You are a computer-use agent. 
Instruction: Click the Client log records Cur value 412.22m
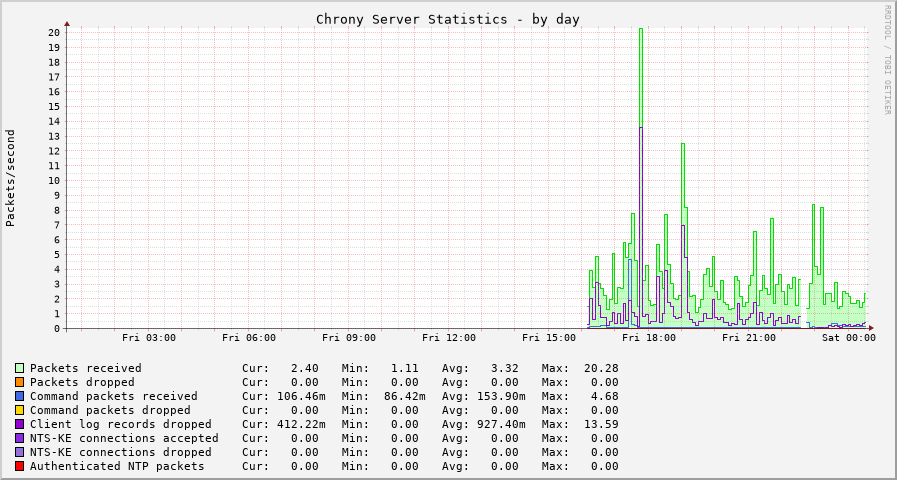coord(301,424)
